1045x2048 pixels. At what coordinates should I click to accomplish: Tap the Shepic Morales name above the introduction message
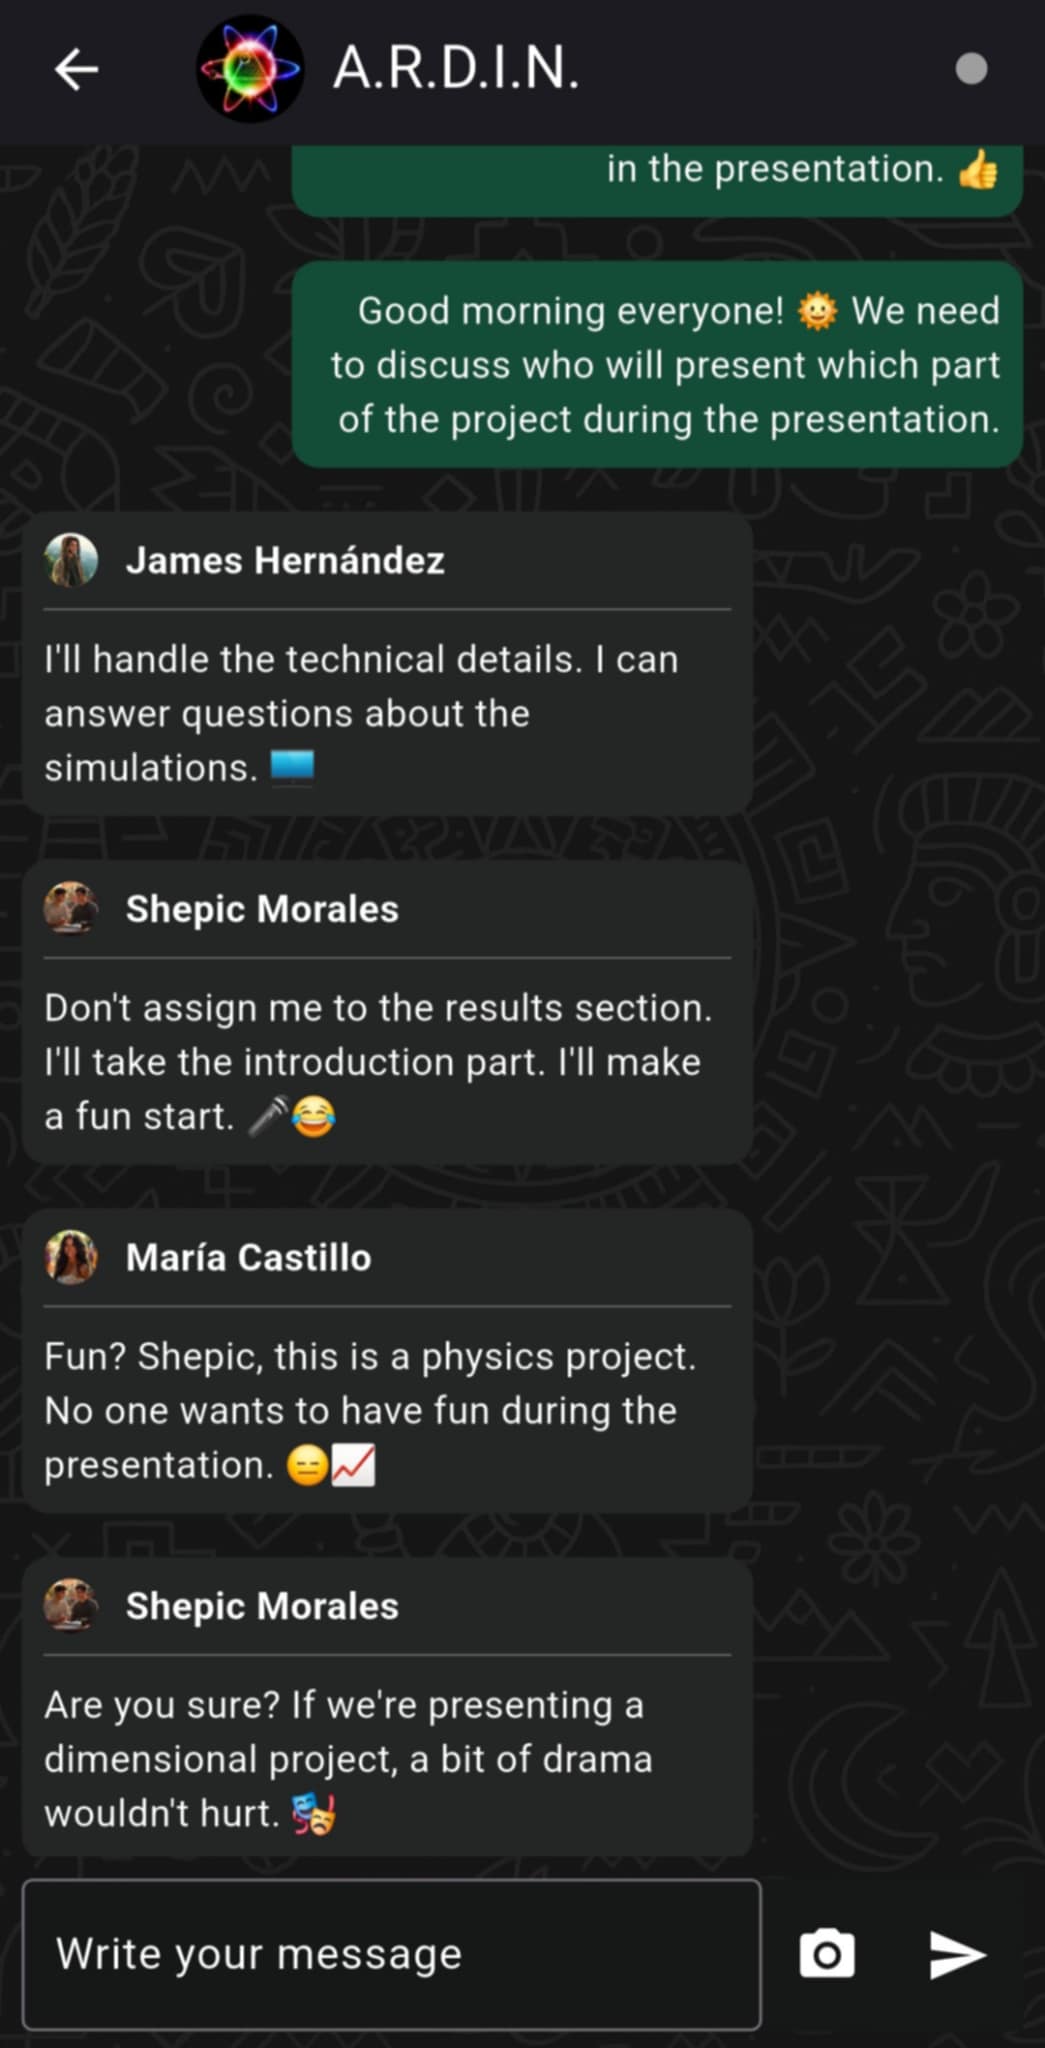[x=262, y=909]
